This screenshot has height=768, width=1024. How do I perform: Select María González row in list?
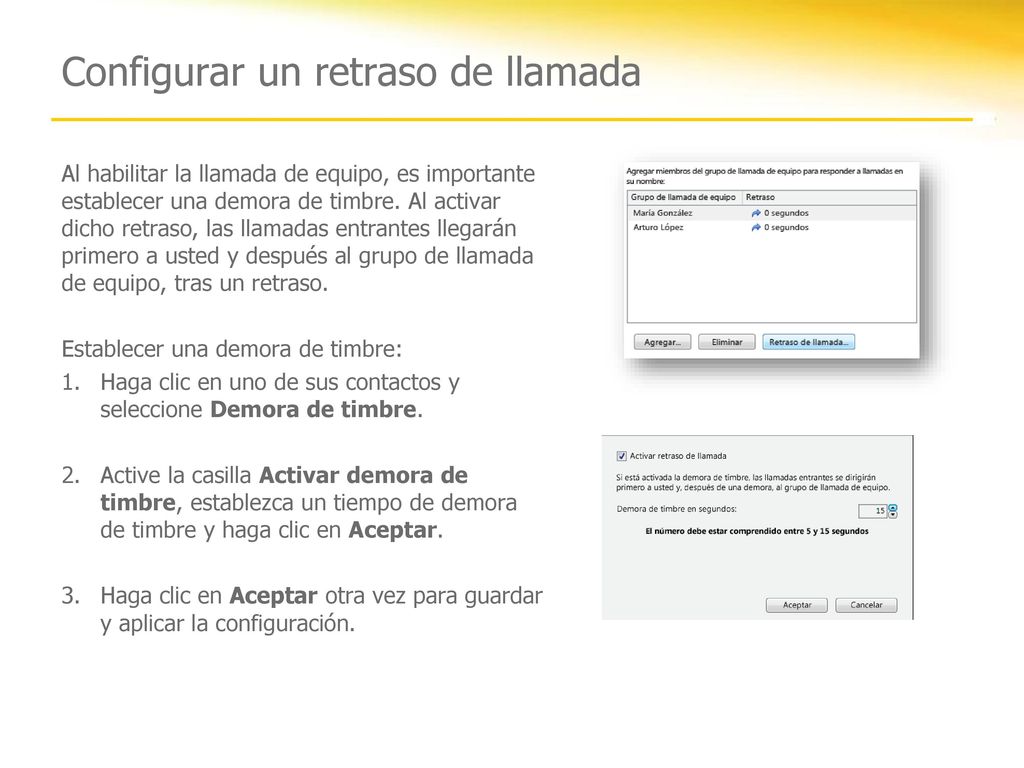click(x=772, y=213)
